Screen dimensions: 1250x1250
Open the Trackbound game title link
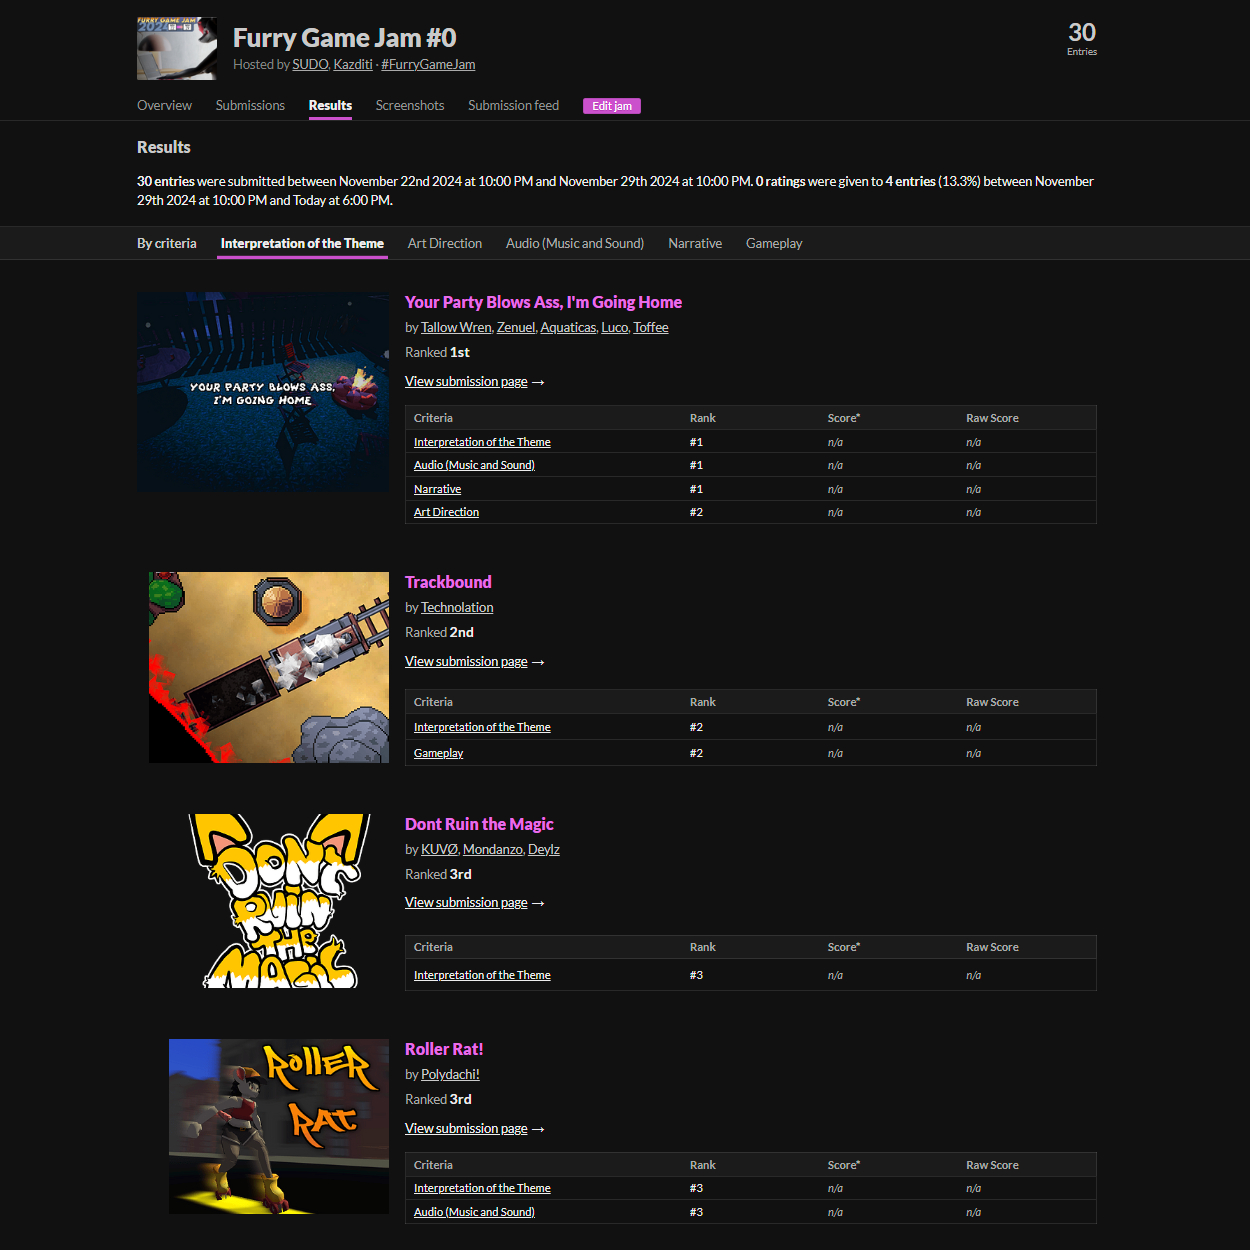(448, 582)
